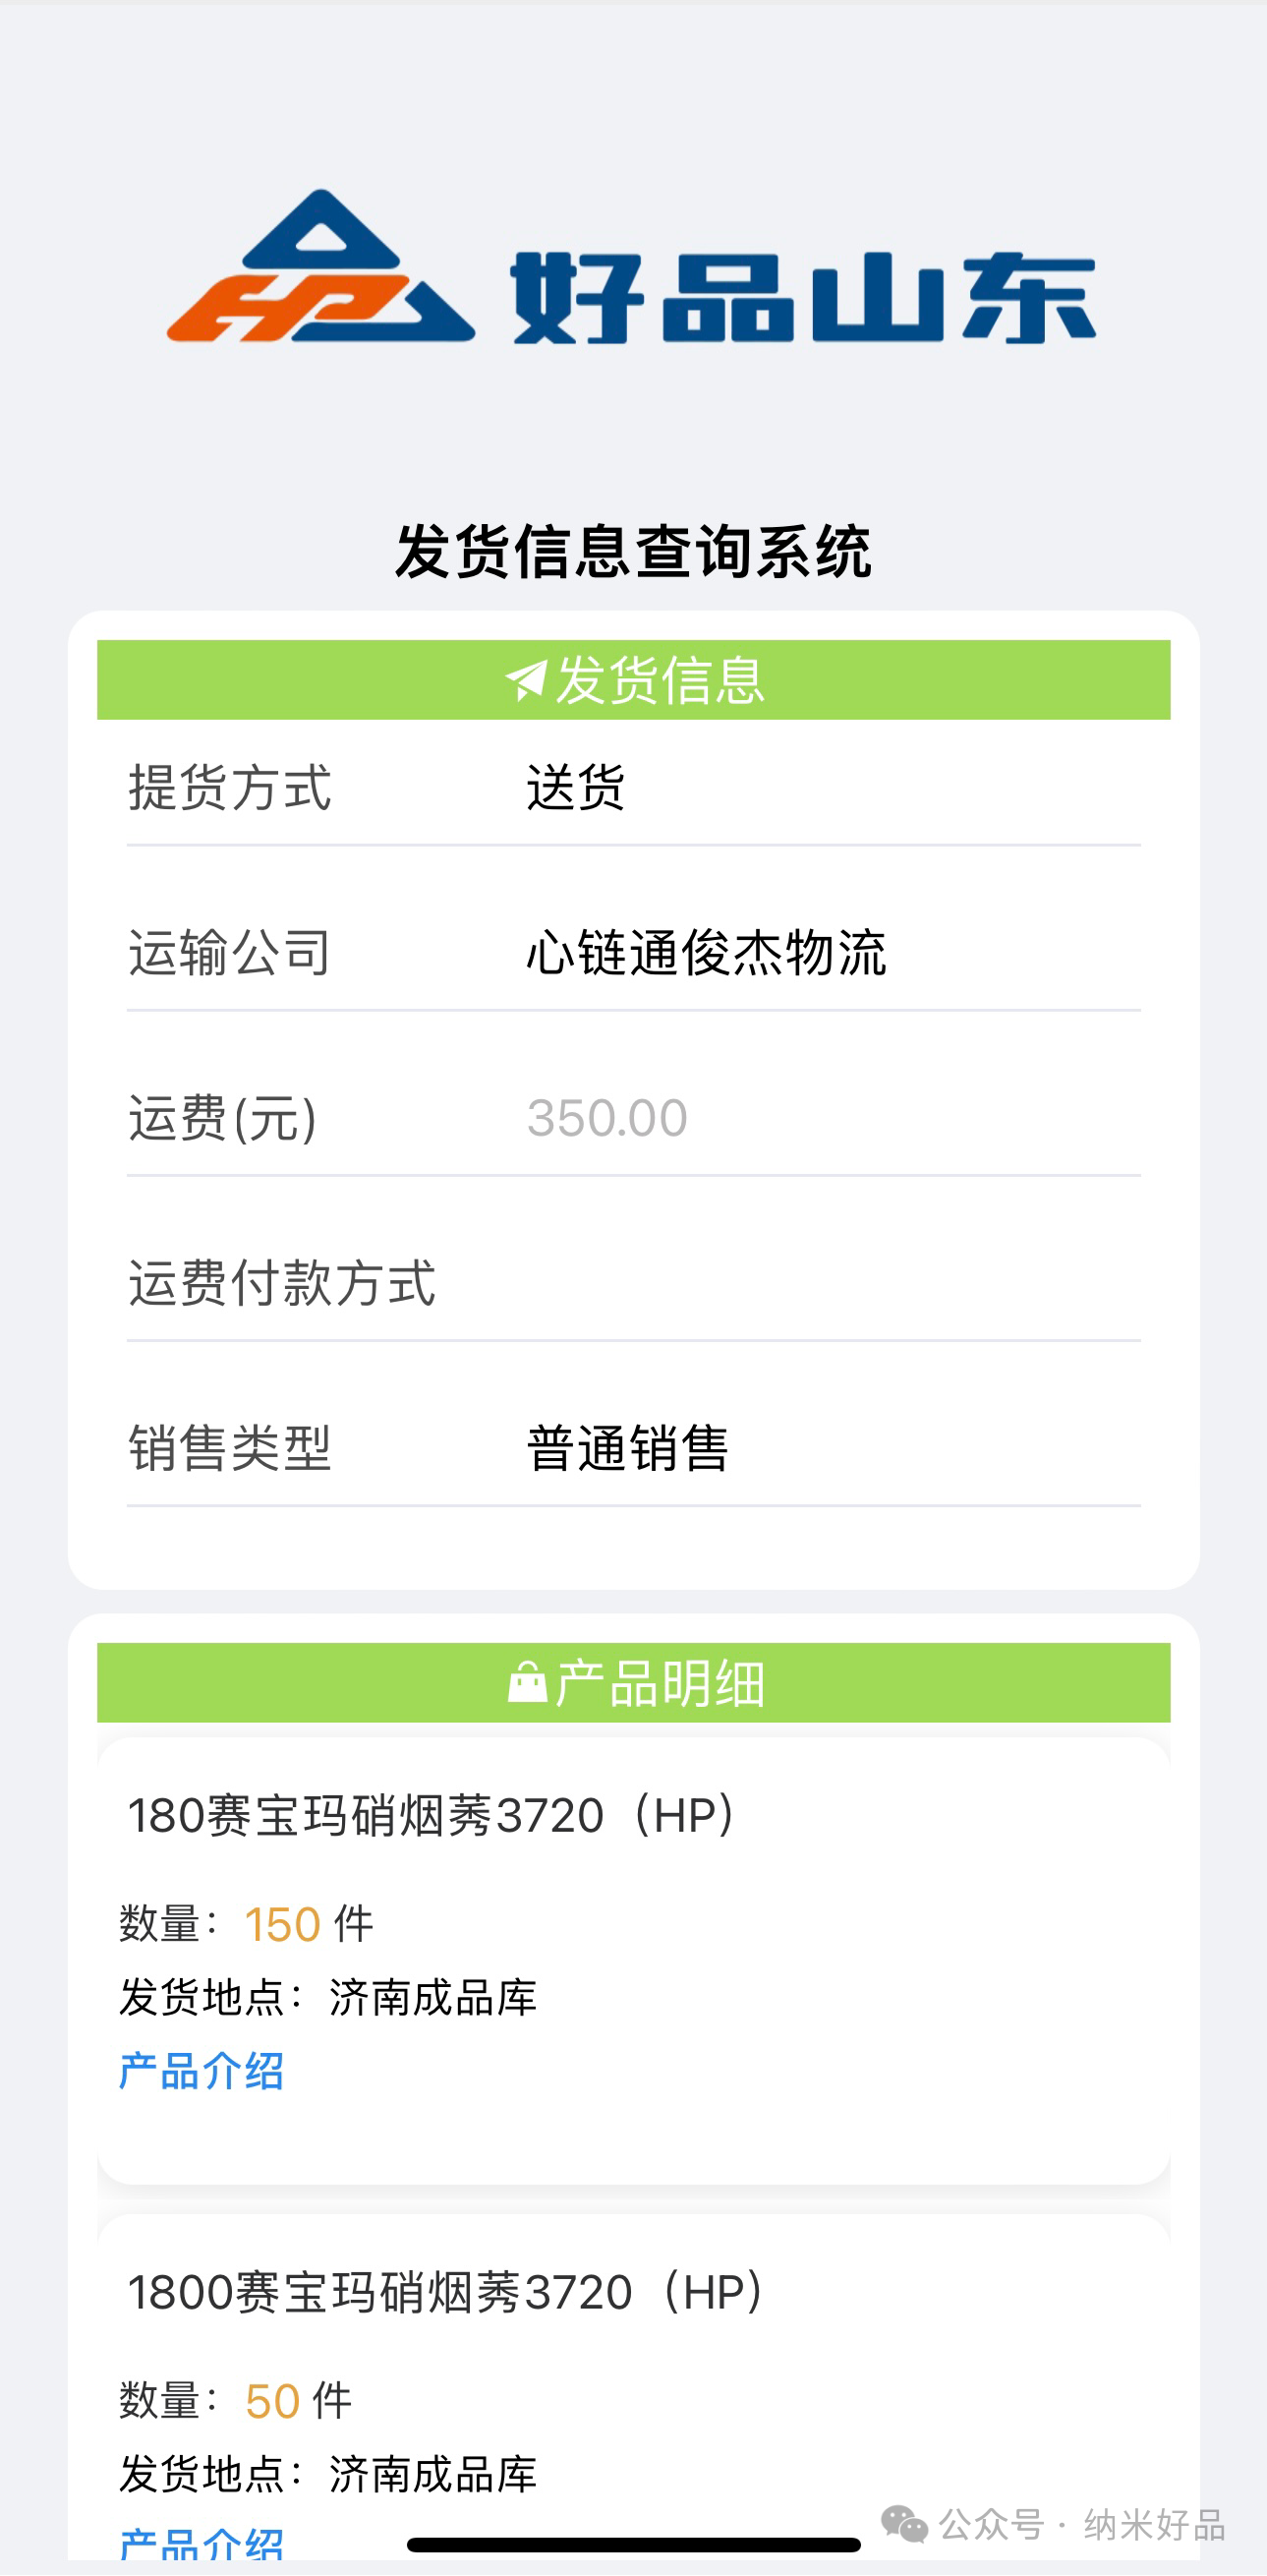Image resolution: width=1267 pixels, height=2576 pixels.
Task: Tap the paper plane icon beside 发货信息
Action: pos(526,680)
